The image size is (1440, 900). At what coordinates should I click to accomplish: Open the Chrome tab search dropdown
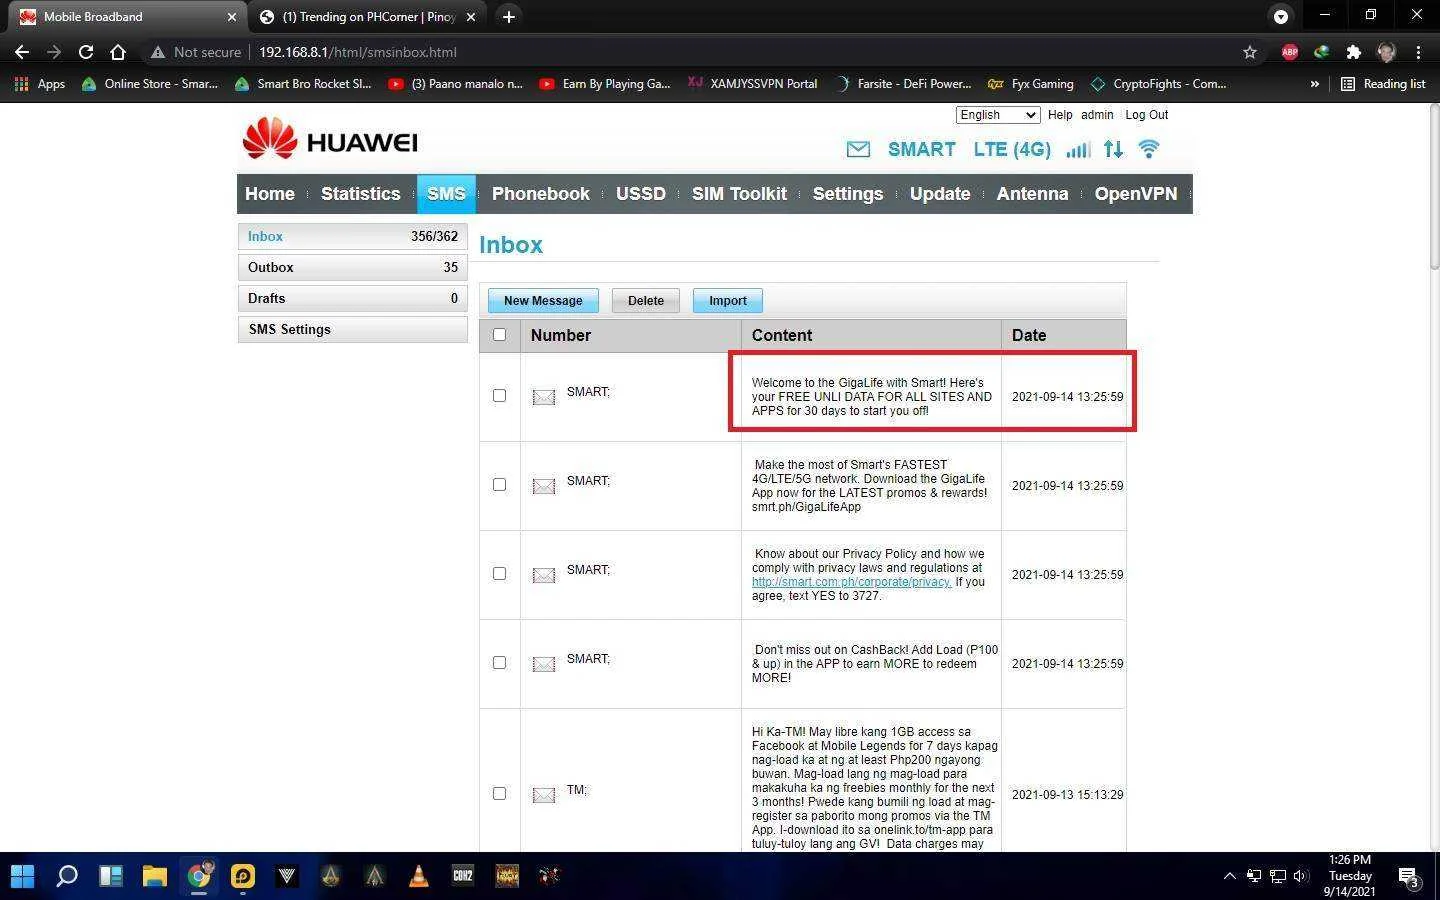1280,16
